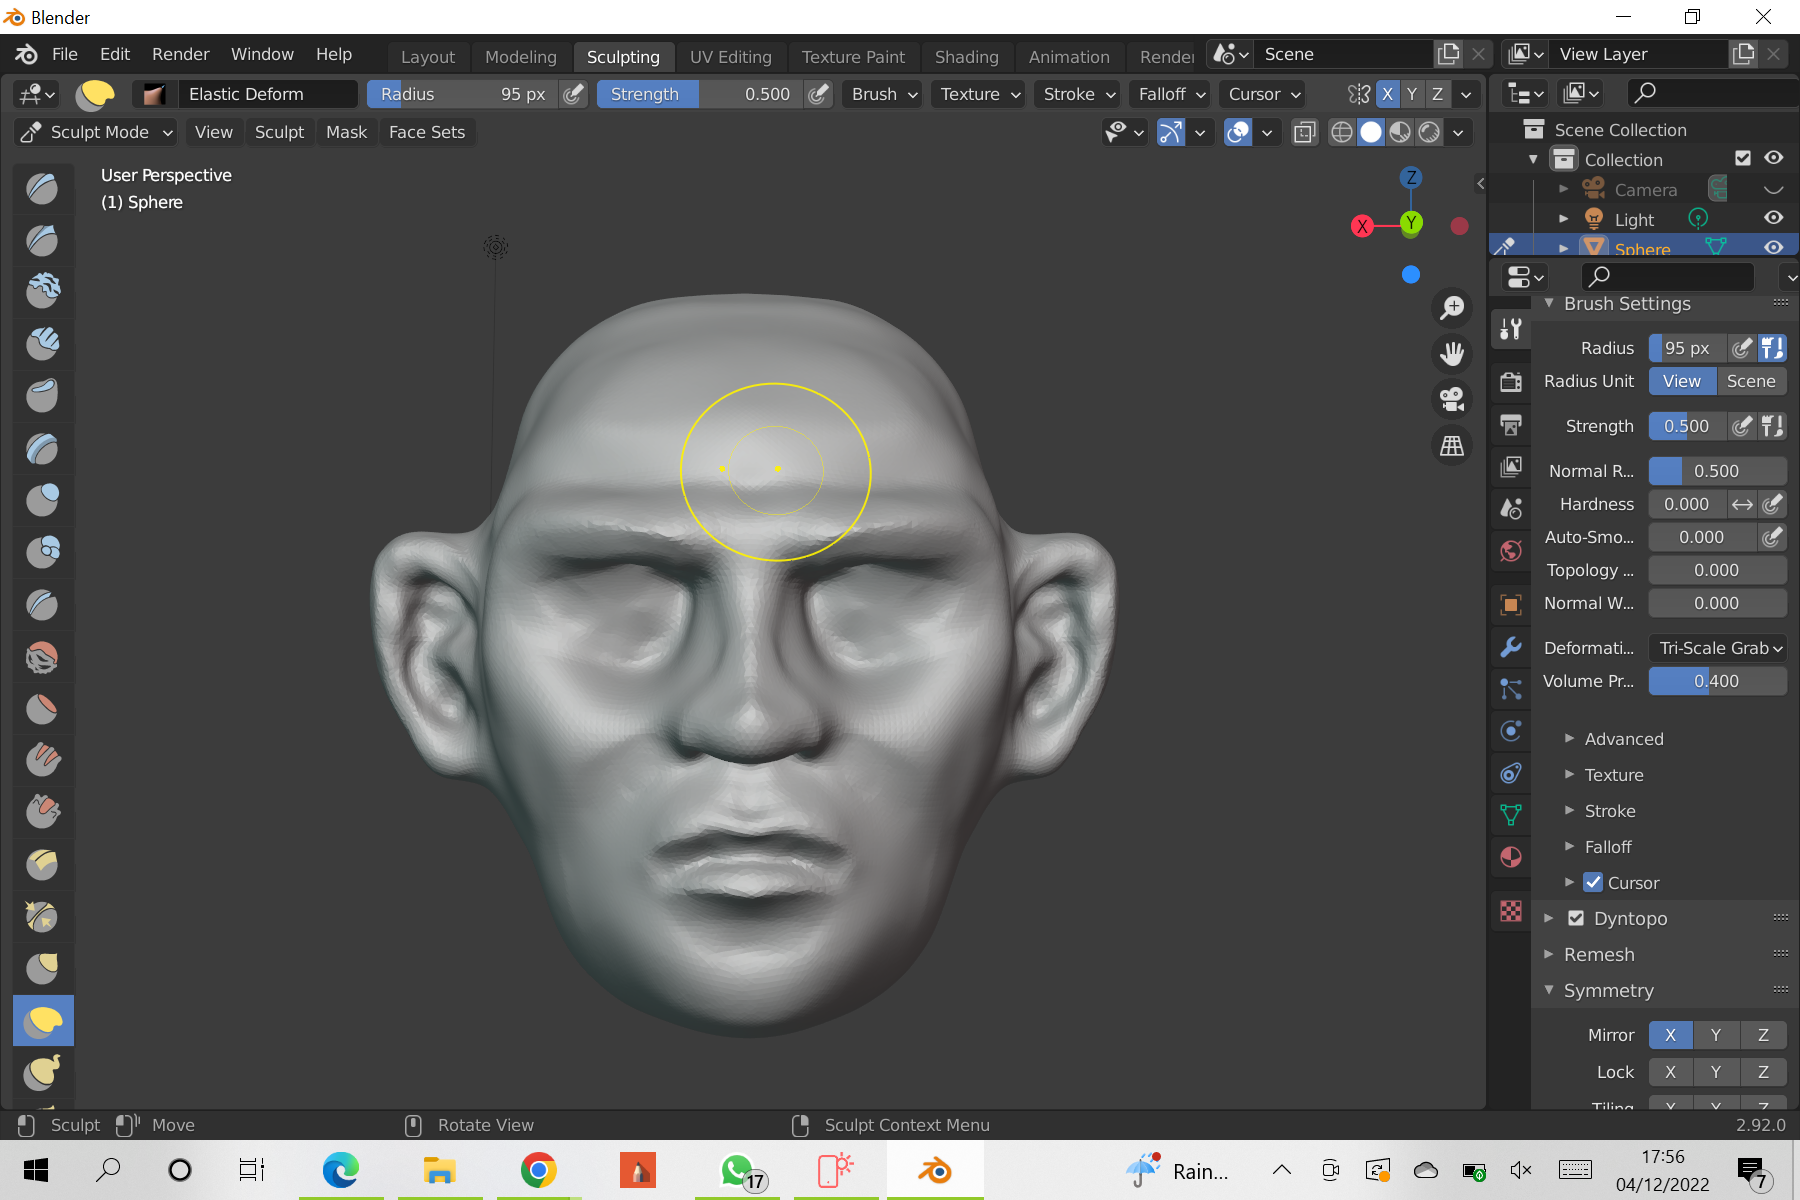Select the Draw brush at toolbar top
This screenshot has width=1800, height=1200.
point(43,188)
